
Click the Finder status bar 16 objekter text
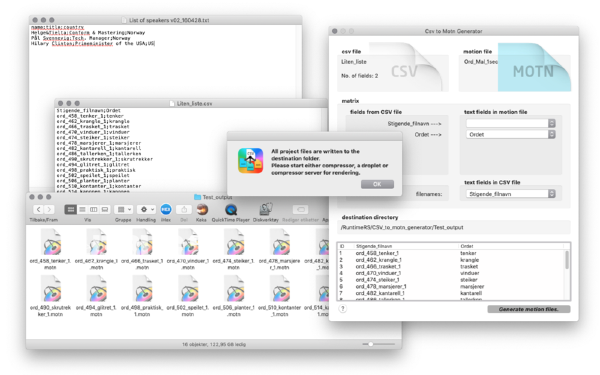tap(214, 344)
